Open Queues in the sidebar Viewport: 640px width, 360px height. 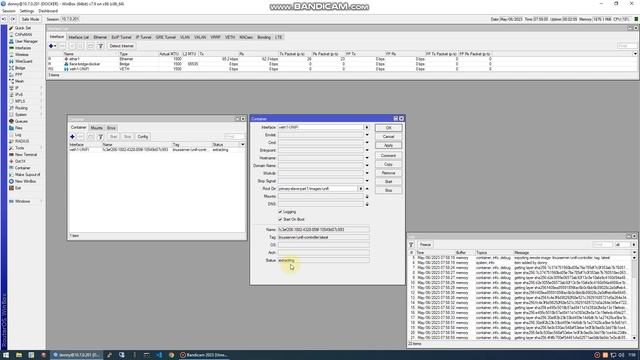coord(21,121)
